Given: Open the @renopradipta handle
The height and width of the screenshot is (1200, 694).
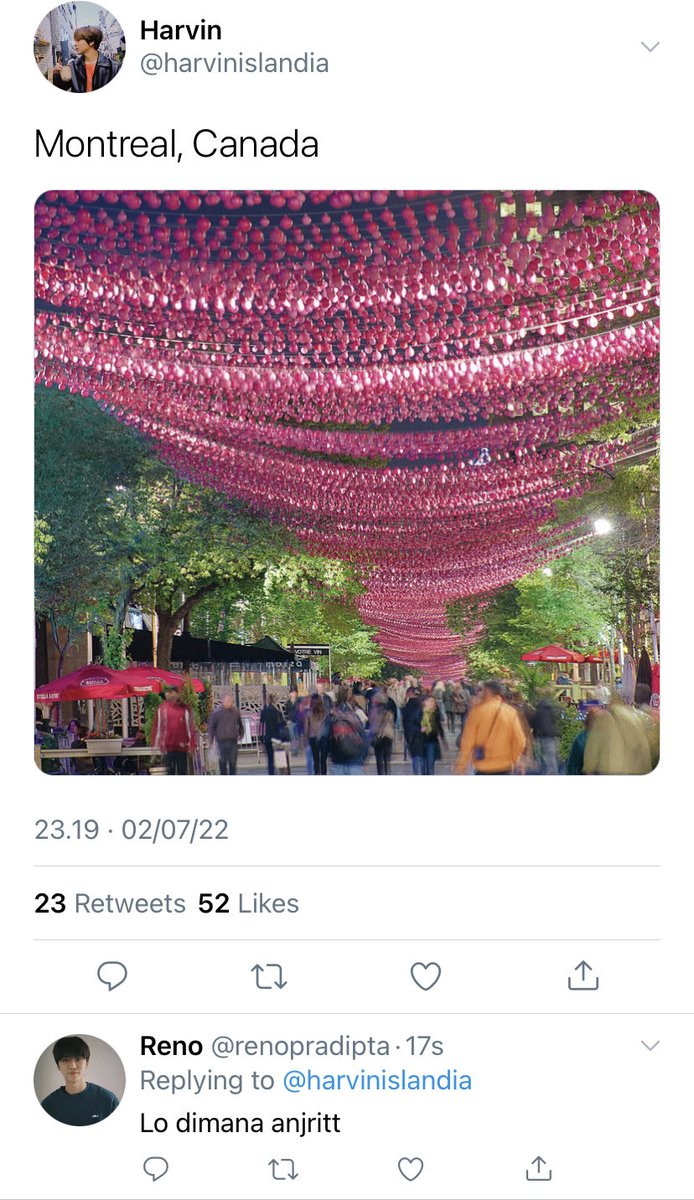Looking at the screenshot, I should pos(299,1046).
